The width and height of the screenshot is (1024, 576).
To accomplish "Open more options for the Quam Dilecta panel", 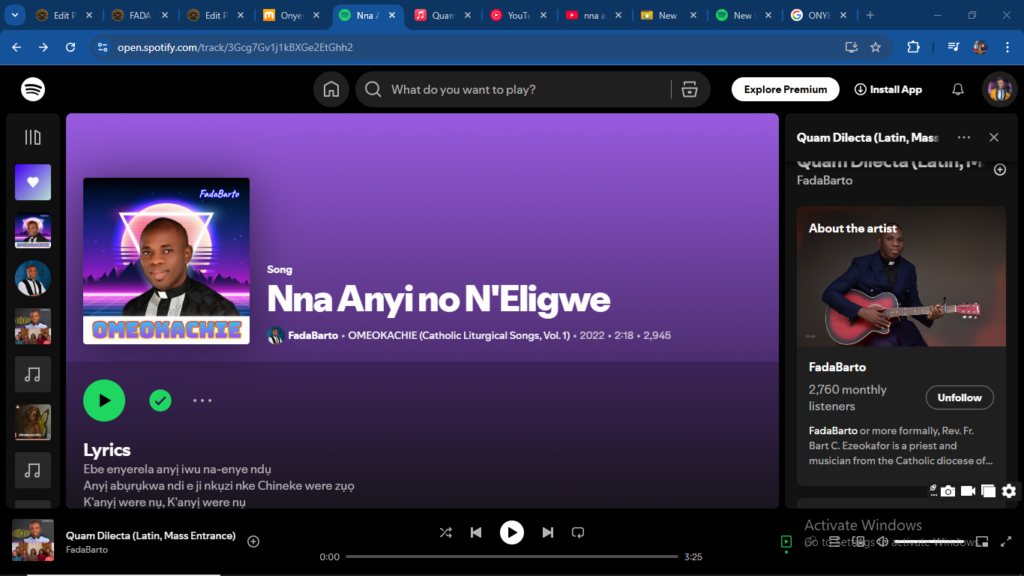I will (x=963, y=137).
